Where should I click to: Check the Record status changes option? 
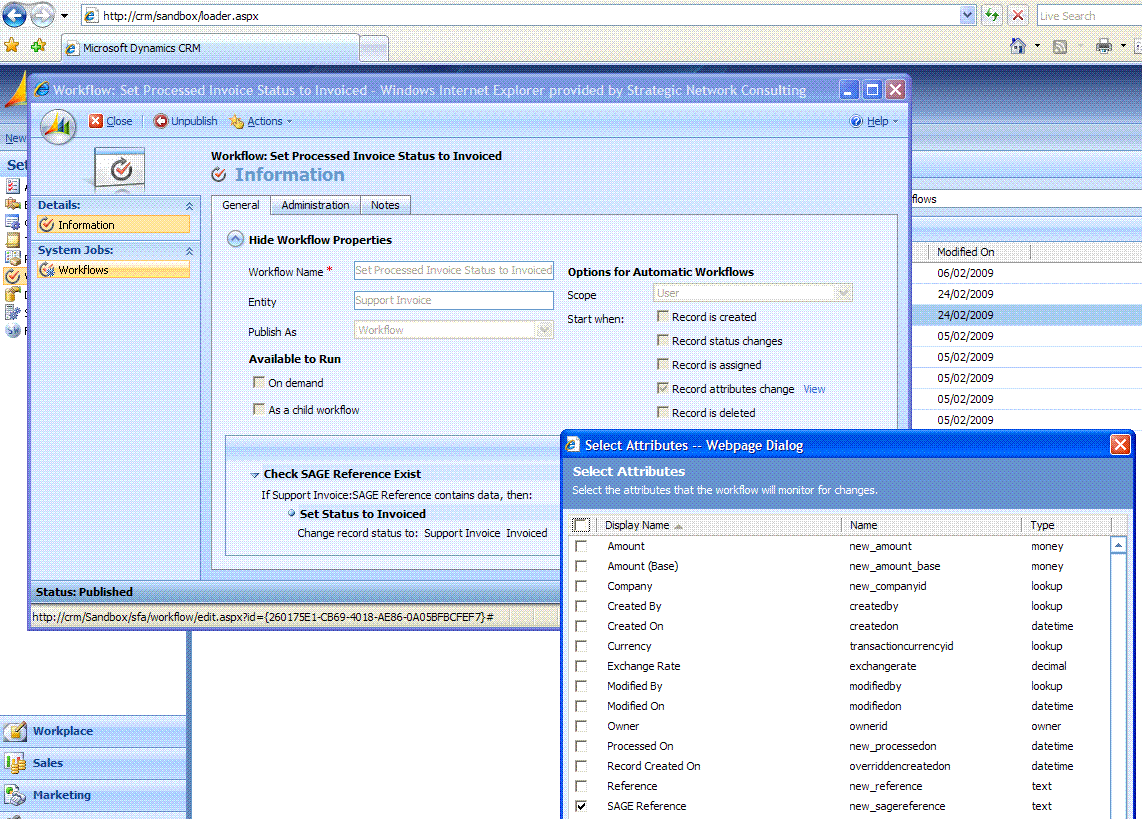pos(663,340)
